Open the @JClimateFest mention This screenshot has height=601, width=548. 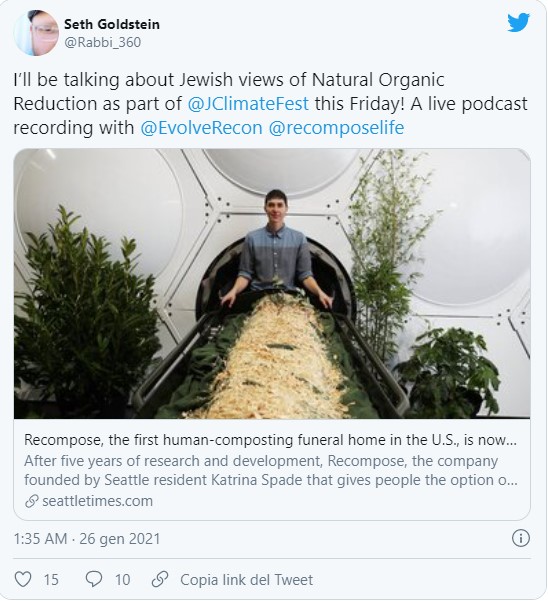coord(248,103)
